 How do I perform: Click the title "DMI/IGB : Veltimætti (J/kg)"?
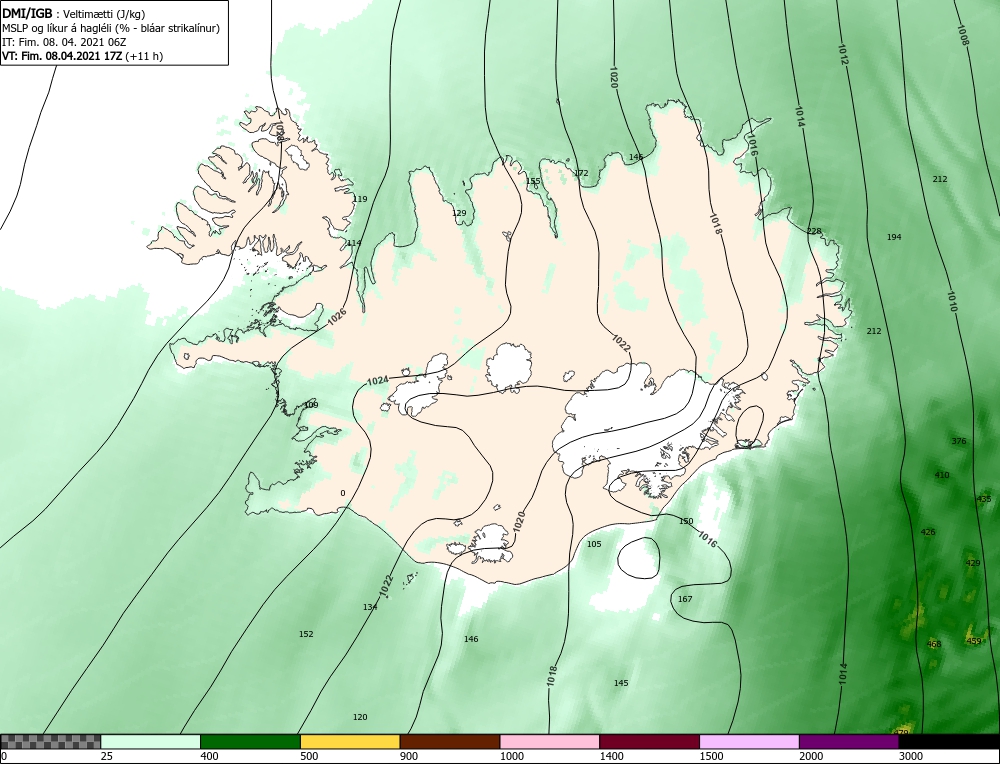pos(73,14)
